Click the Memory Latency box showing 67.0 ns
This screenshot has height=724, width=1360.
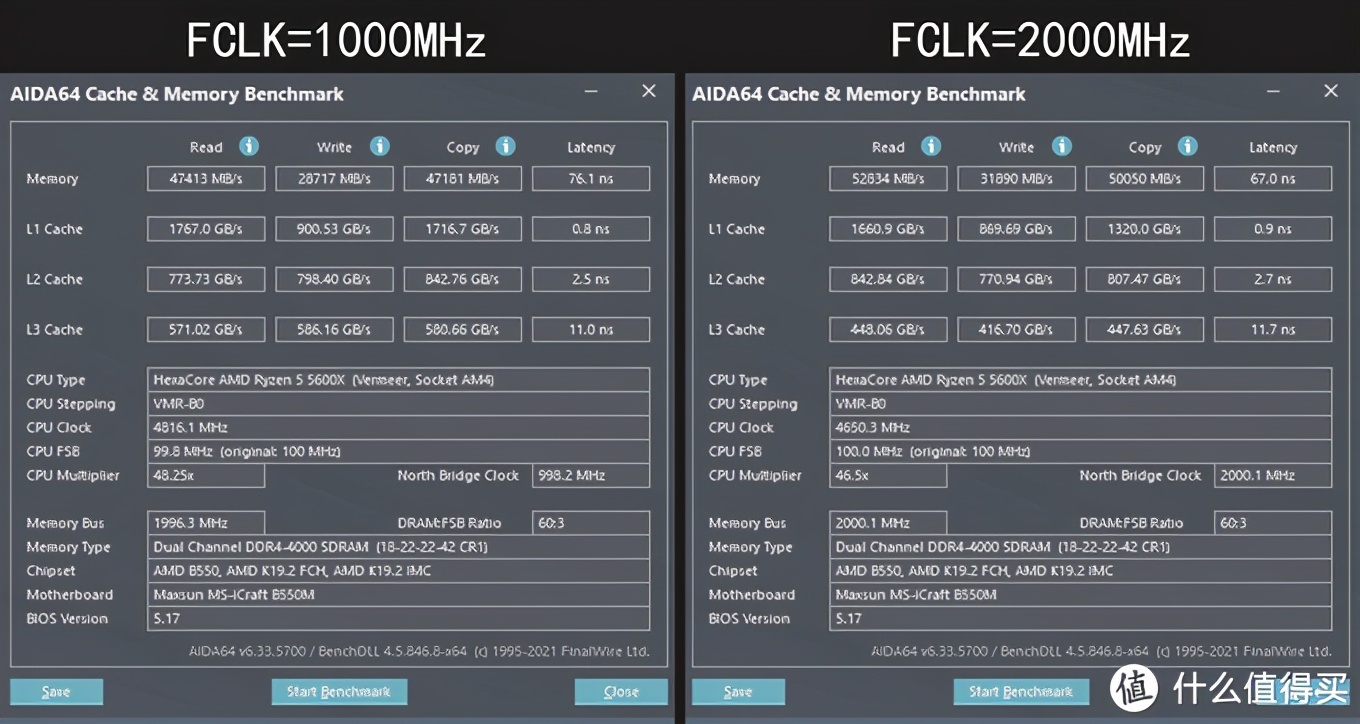(1272, 178)
